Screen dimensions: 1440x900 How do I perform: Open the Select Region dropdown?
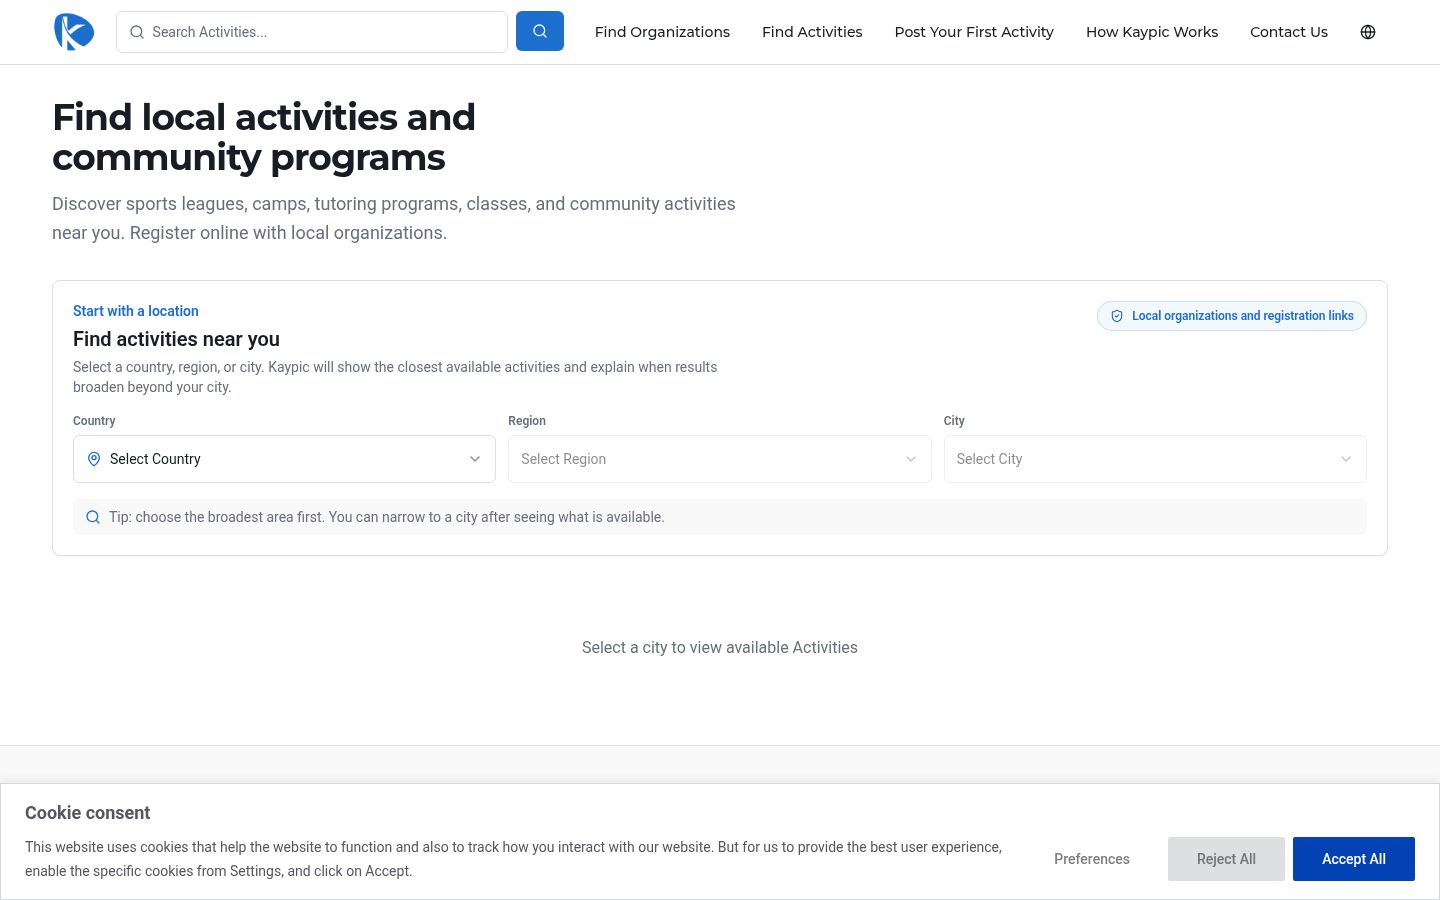[x=719, y=459]
